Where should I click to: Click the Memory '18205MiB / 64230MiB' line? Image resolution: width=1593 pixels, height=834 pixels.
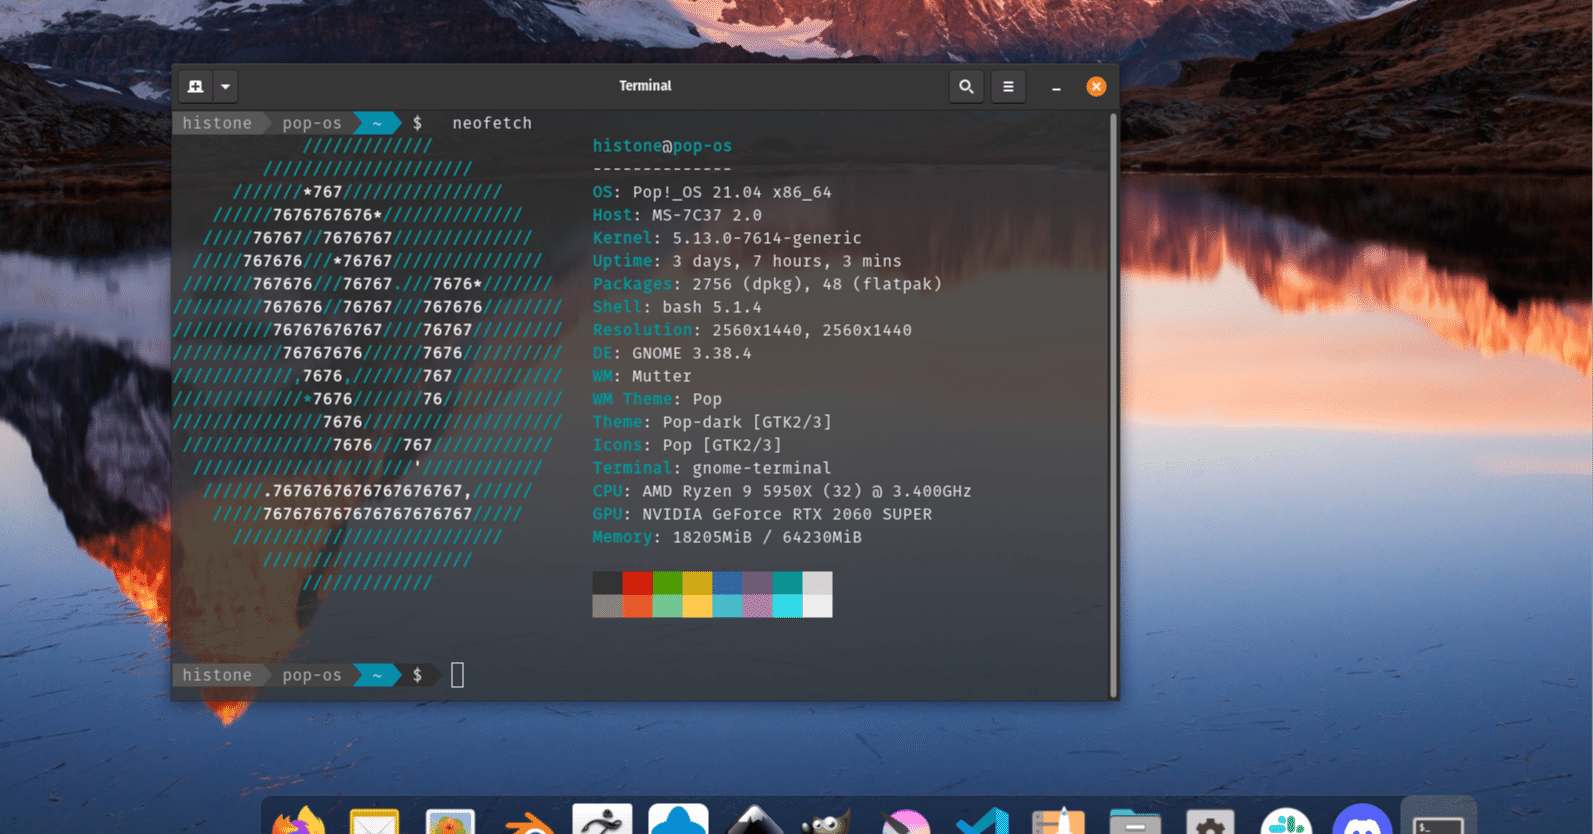[727, 537]
